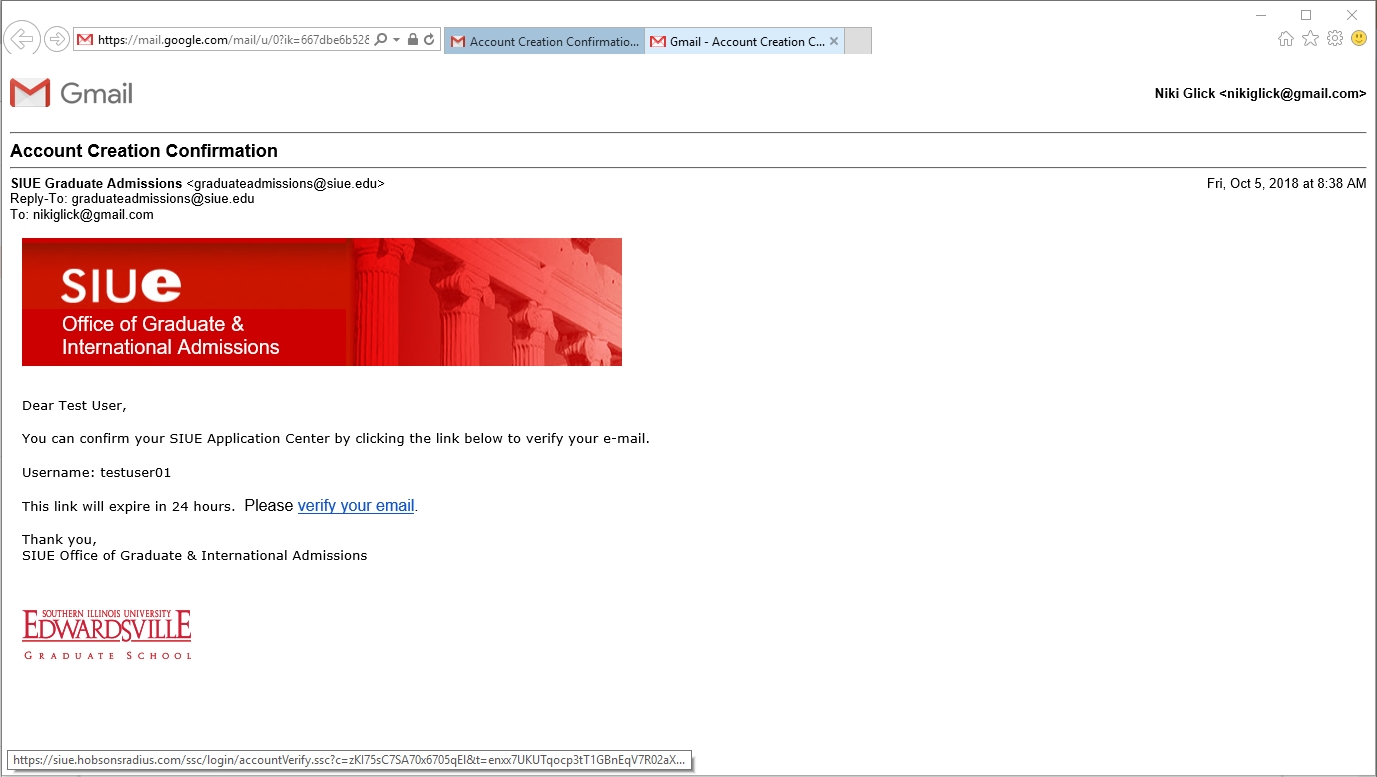Refresh the page with the reload icon

pyautogui.click(x=429, y=40)
